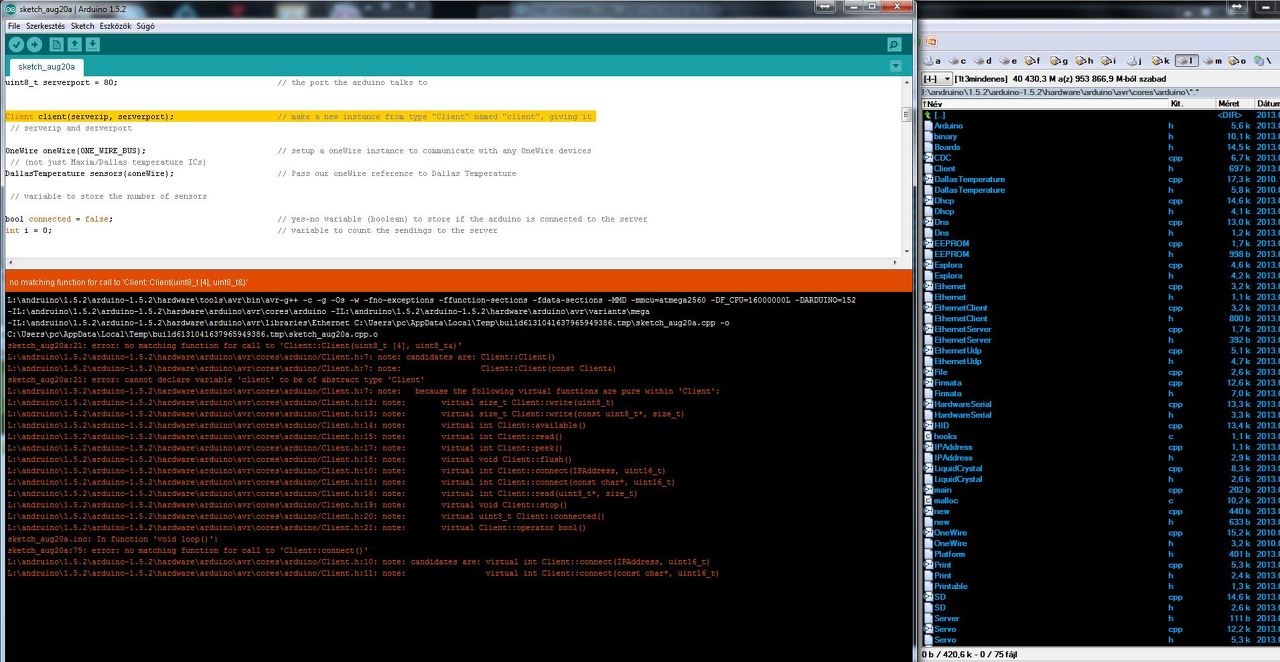
Task: Open network neighborhood backslash drive button
Action: pos(1263,61)
